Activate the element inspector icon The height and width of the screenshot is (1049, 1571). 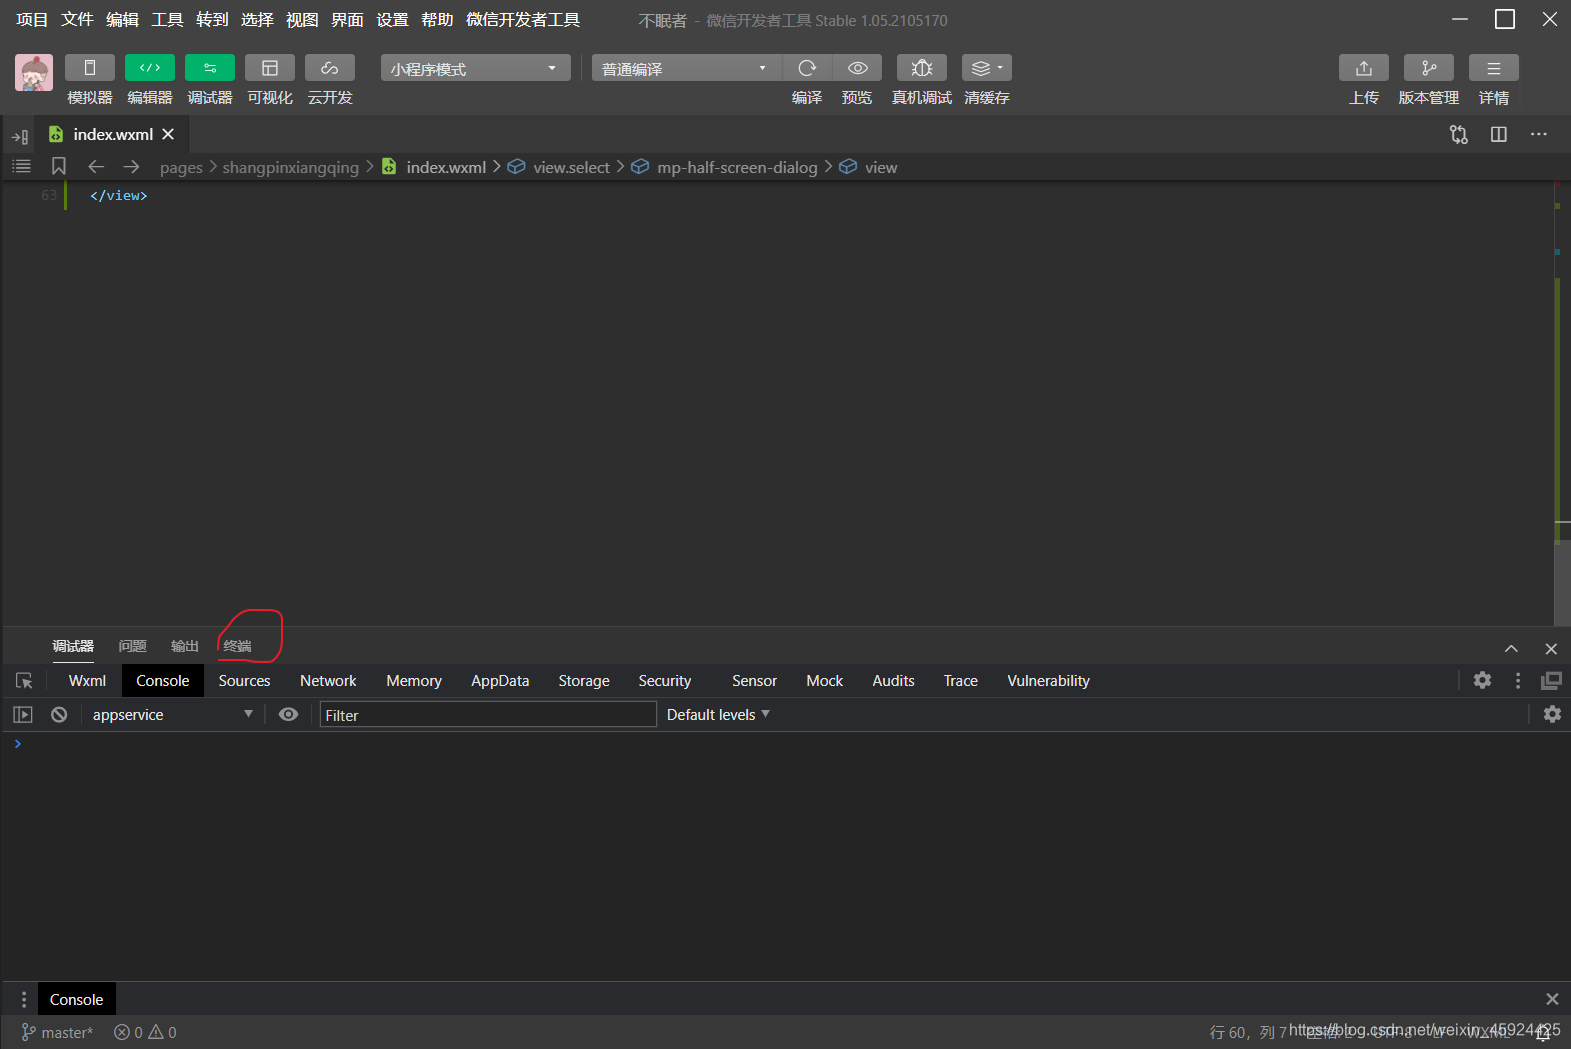click(25, 681)
